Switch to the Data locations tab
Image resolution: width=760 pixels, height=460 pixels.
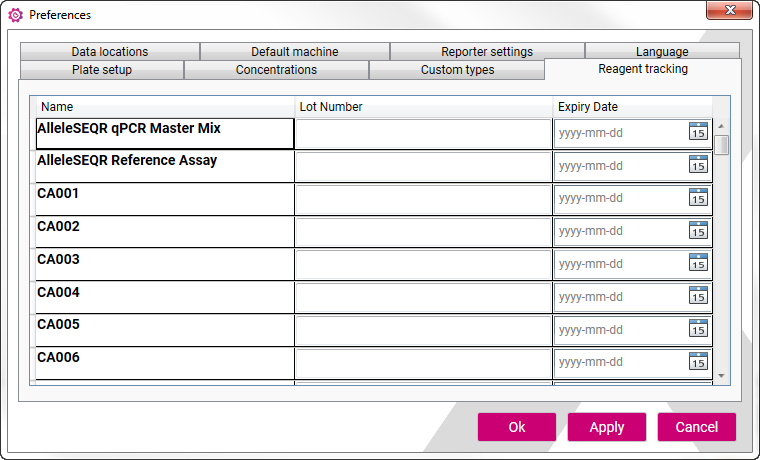pos(110,51)
